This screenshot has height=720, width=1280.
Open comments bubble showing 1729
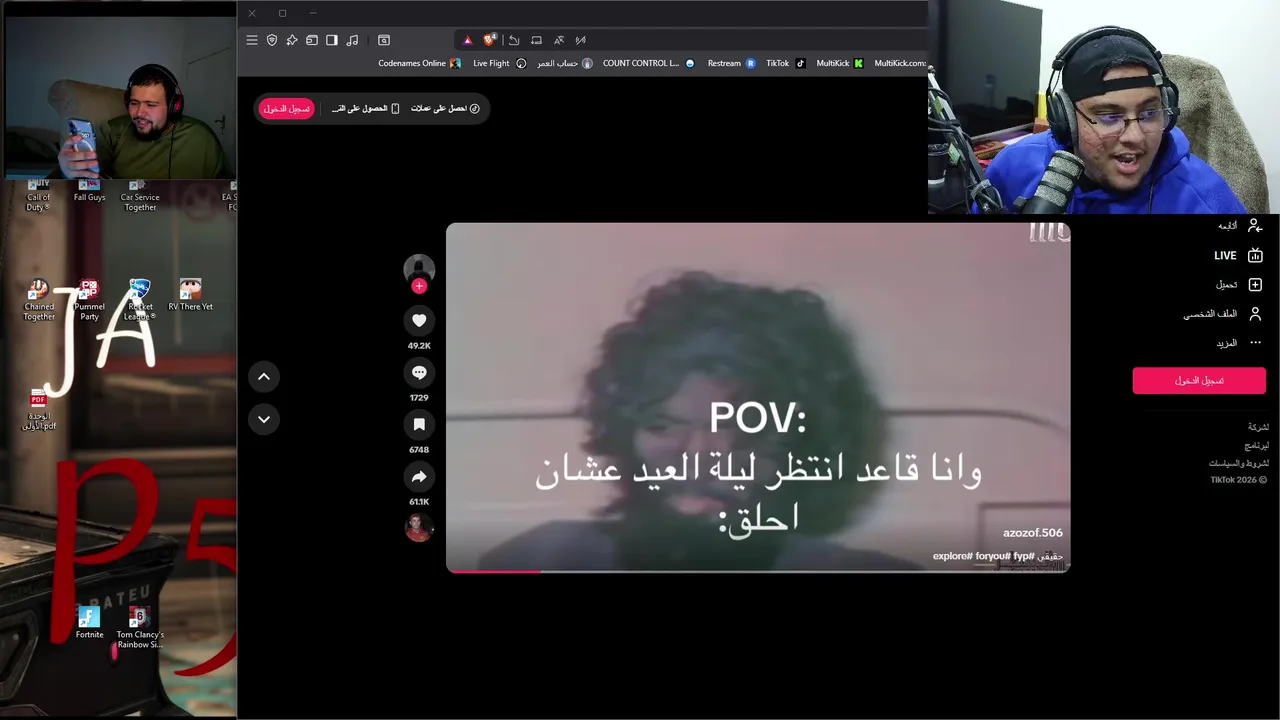(x=419, y=373)
